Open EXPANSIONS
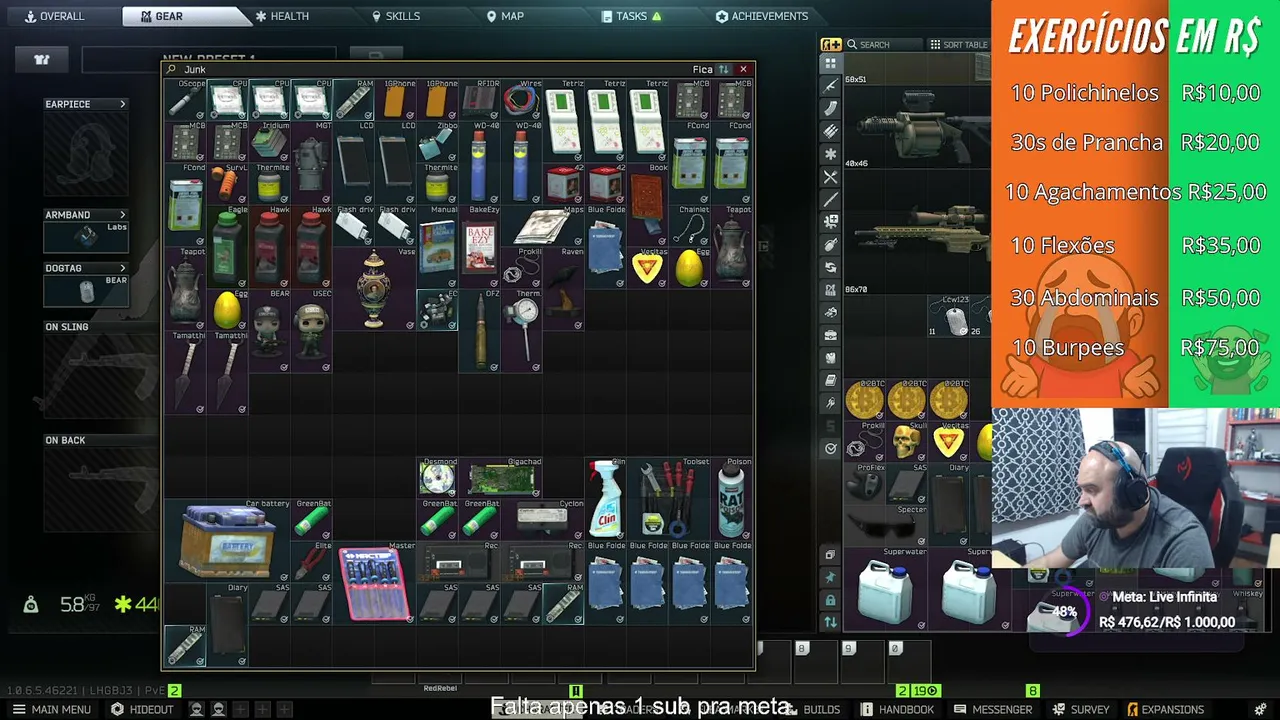 click(x=1165, y=709)
